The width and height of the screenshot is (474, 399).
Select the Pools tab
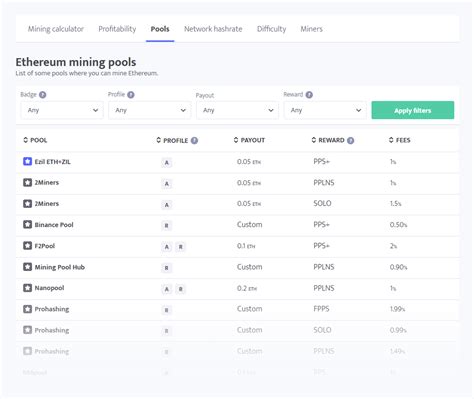pos(160,29)
